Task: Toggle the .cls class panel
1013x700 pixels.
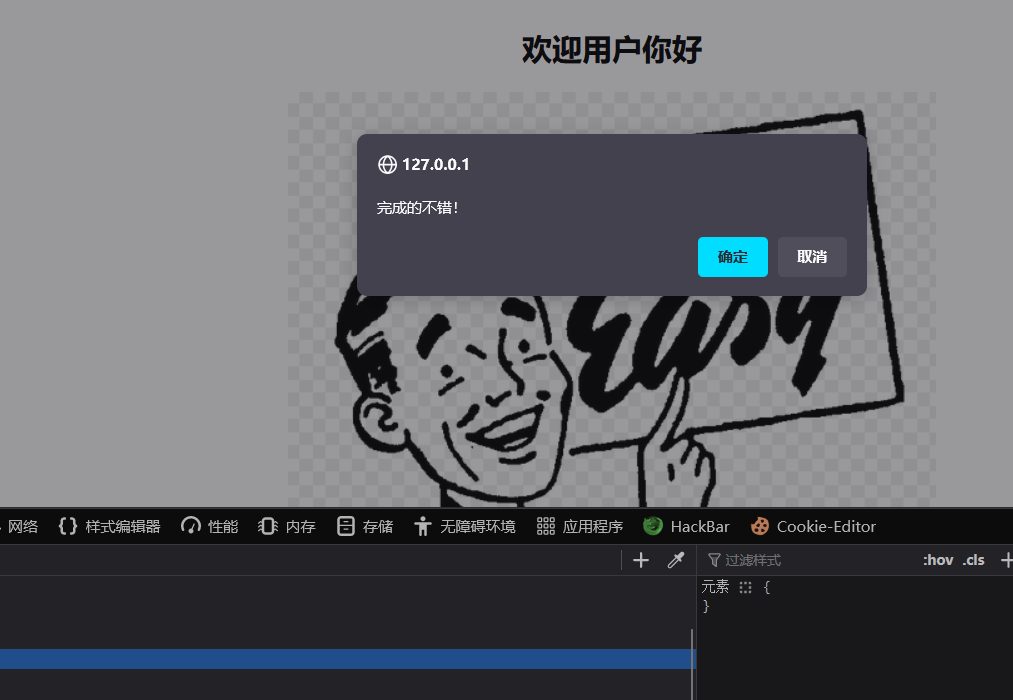Action: (973, 560)
